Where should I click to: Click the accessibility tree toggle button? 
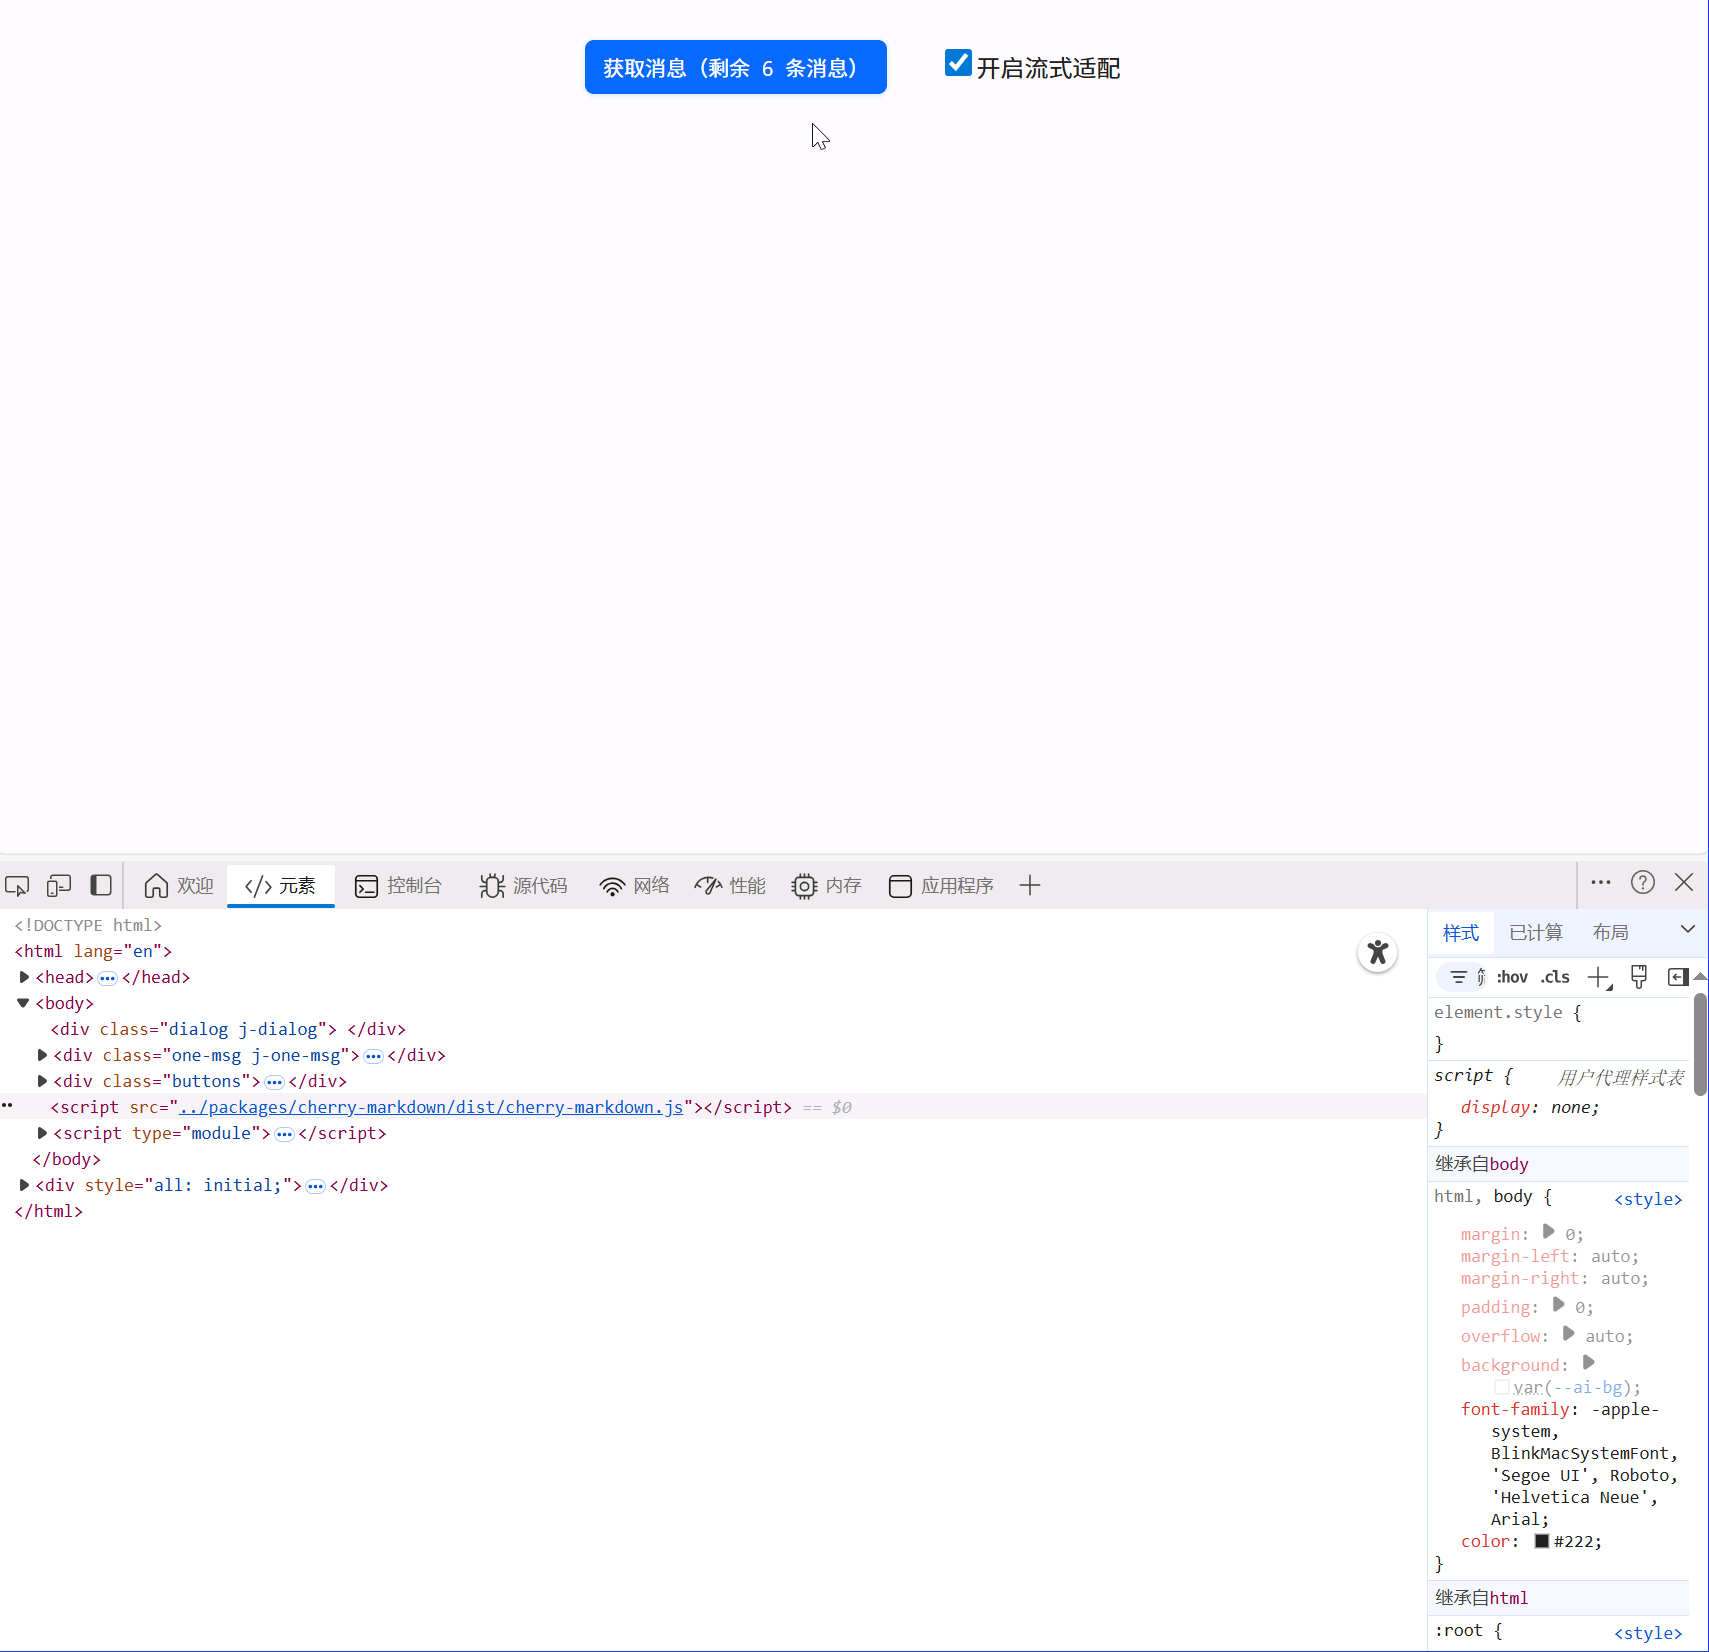1377,953
